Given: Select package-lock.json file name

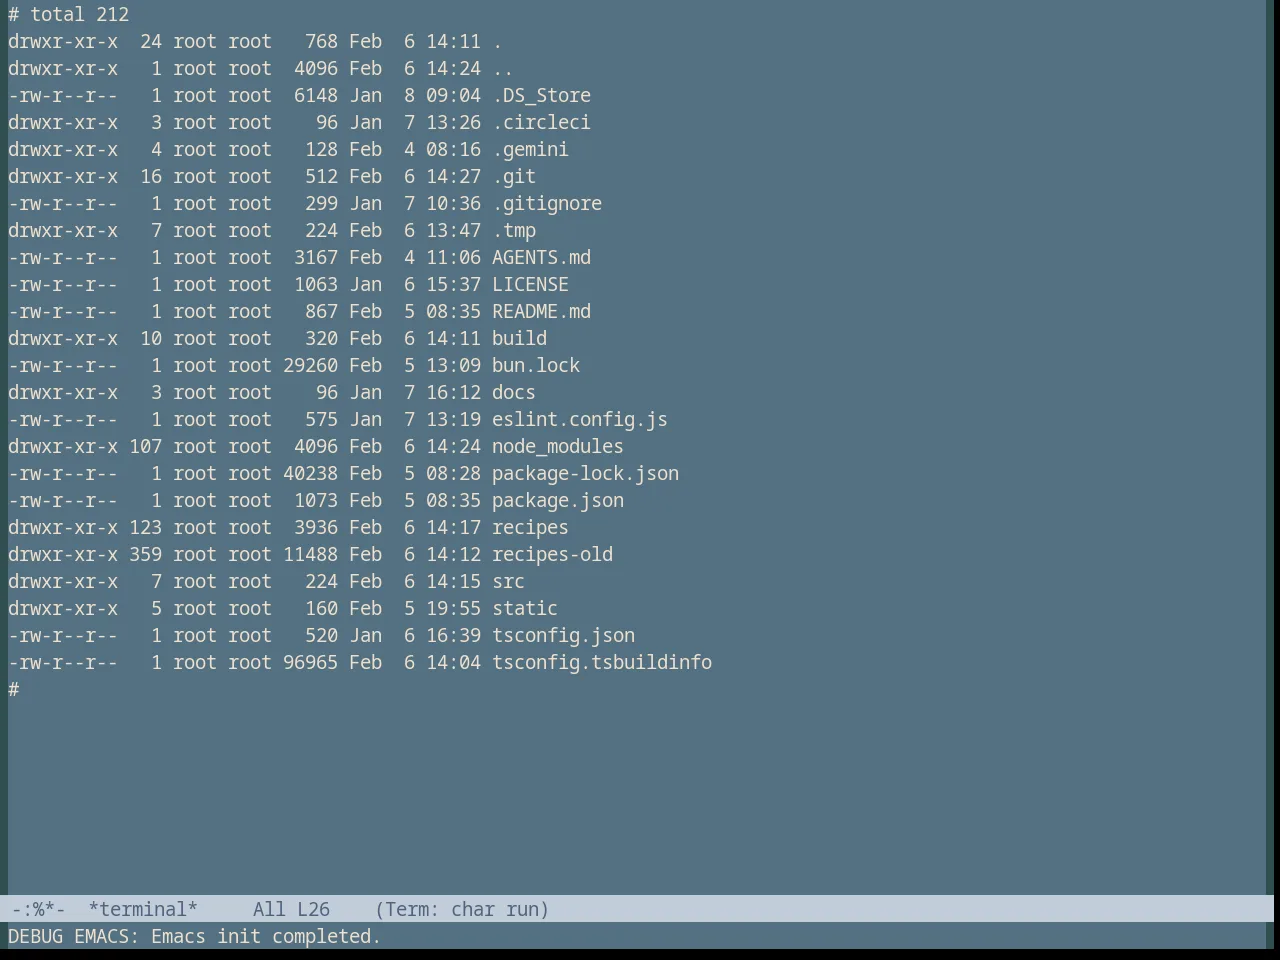Looking at the screenshot, I should (x=585, y=474).
